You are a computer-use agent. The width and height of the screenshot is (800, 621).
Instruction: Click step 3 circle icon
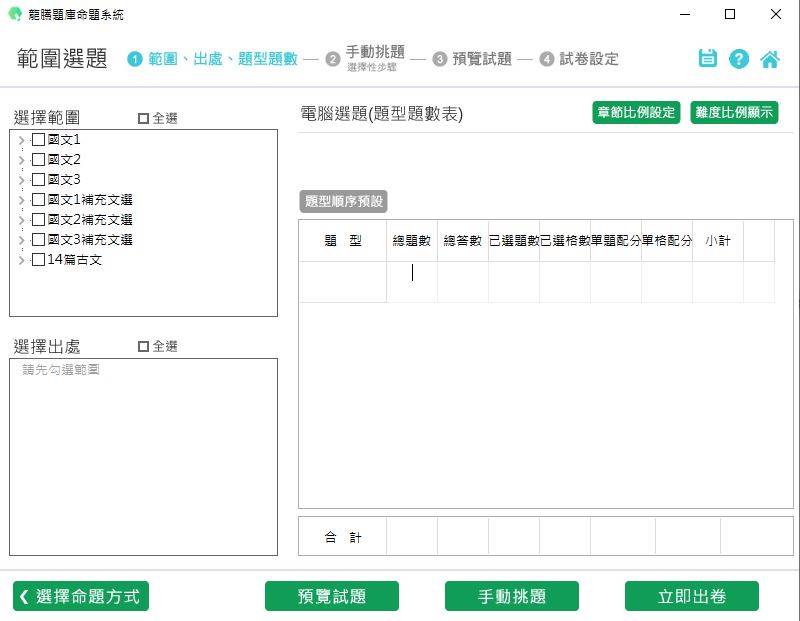pos(439,59)
